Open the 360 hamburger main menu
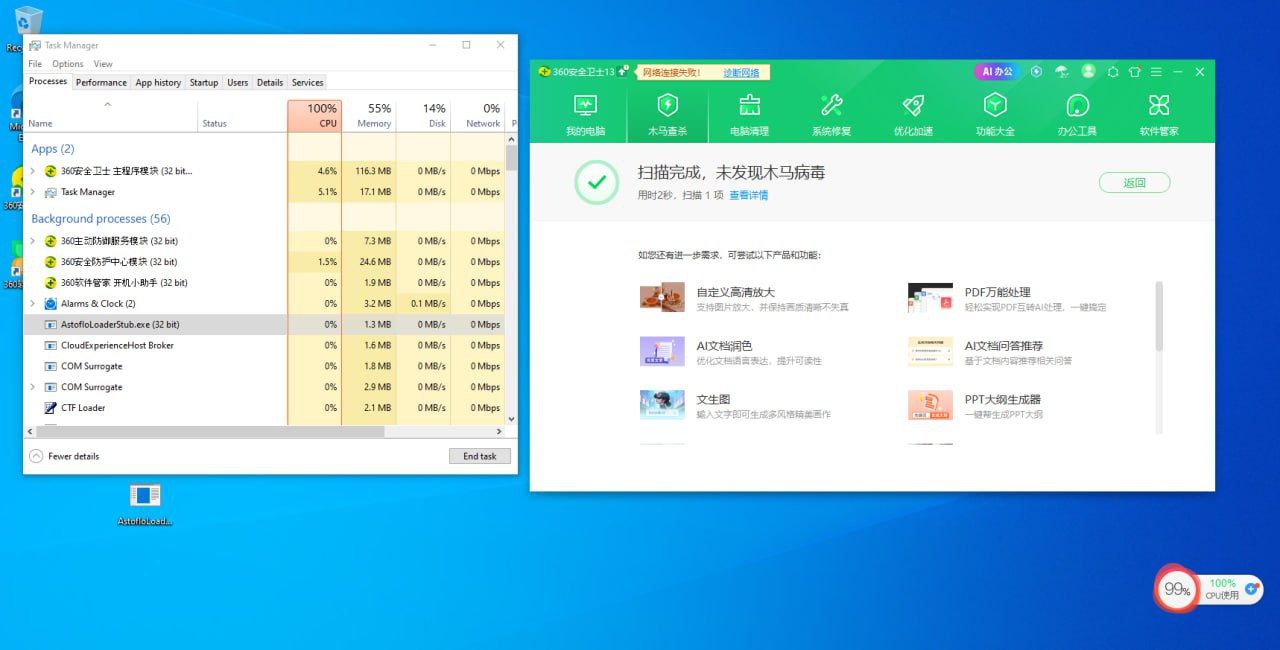1280x650 pixels. tap(1157, 72)
